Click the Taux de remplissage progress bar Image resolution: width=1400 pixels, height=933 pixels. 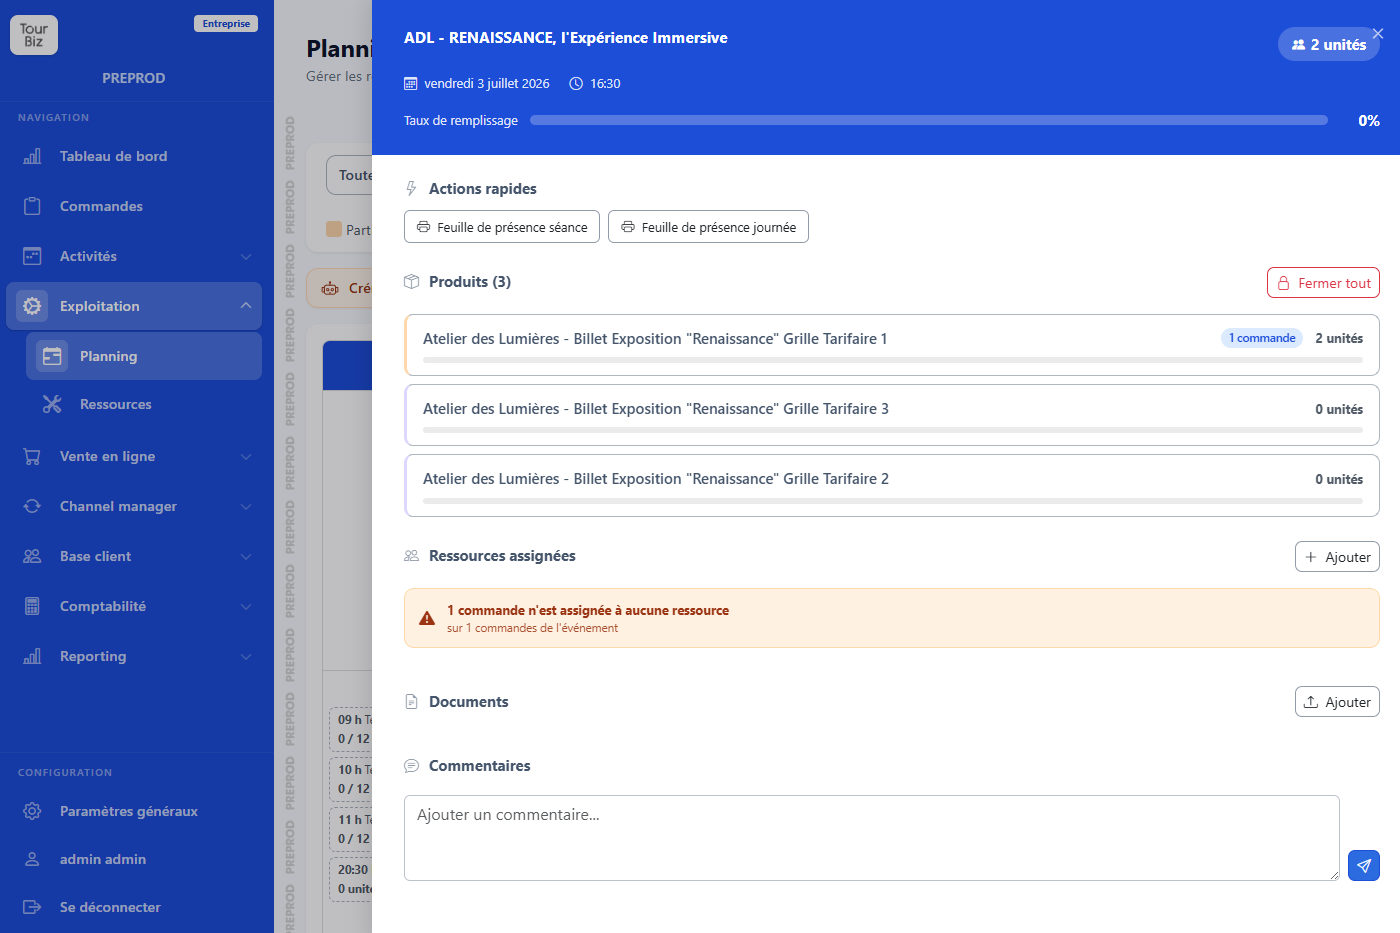(x=929, y=120)
